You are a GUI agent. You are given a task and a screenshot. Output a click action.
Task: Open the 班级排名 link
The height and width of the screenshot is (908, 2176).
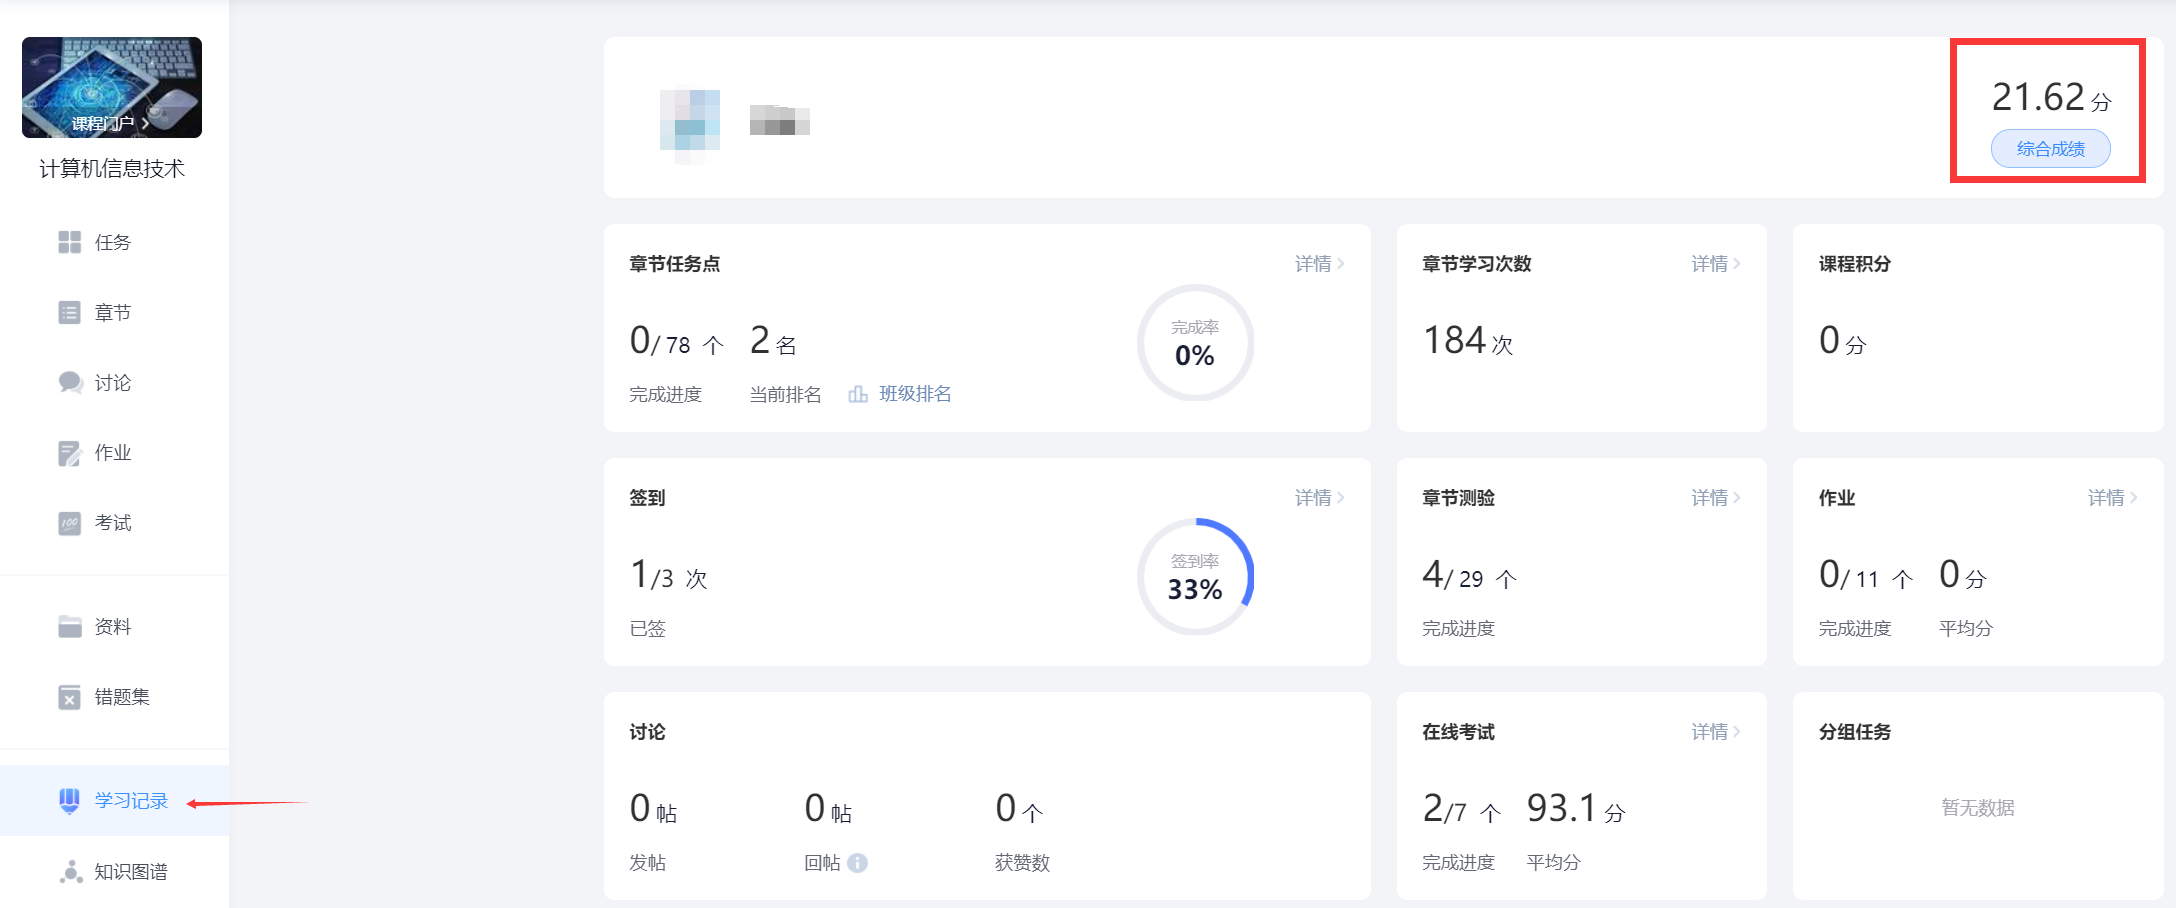pyautogui.click(x=914, y=394)
